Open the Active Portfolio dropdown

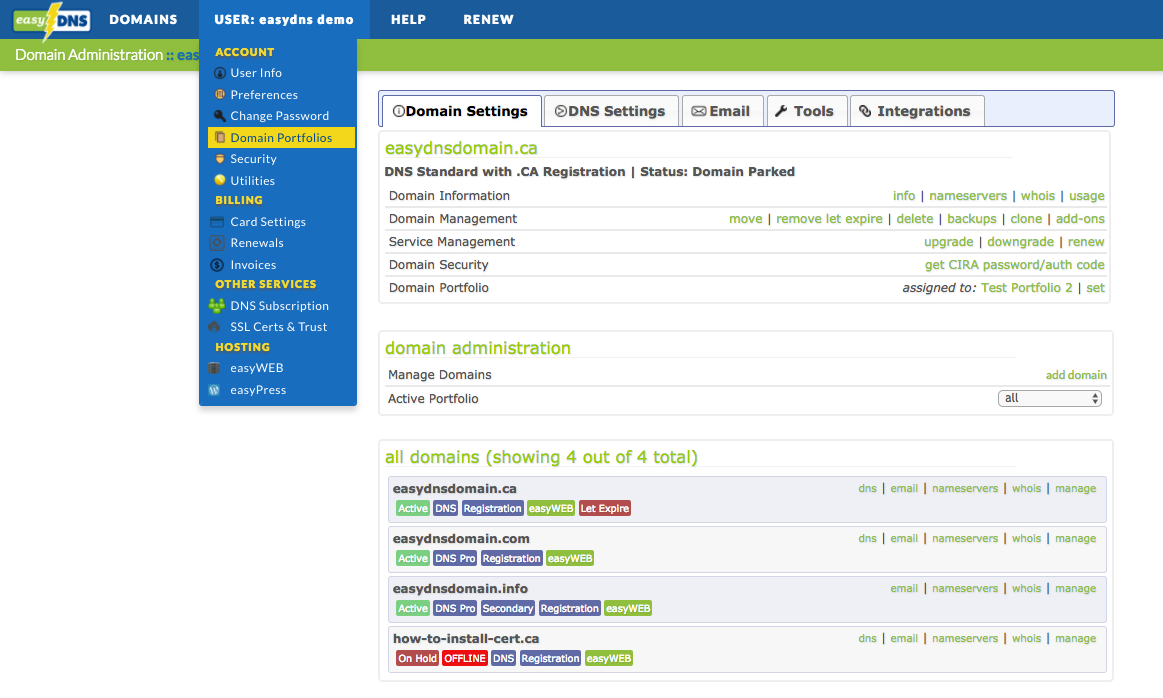click(1050, 398)
